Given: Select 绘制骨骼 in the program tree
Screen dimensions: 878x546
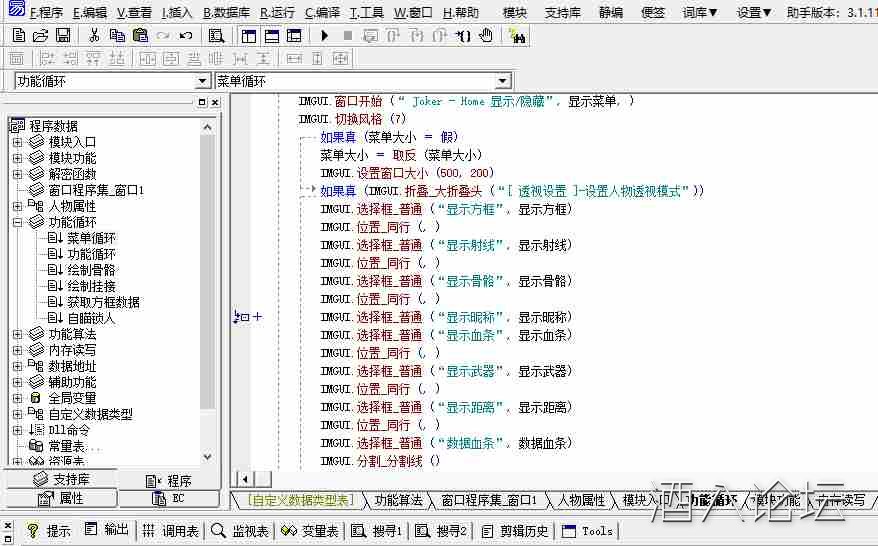Looking at the screenshot, I should [x=90, y=270].
